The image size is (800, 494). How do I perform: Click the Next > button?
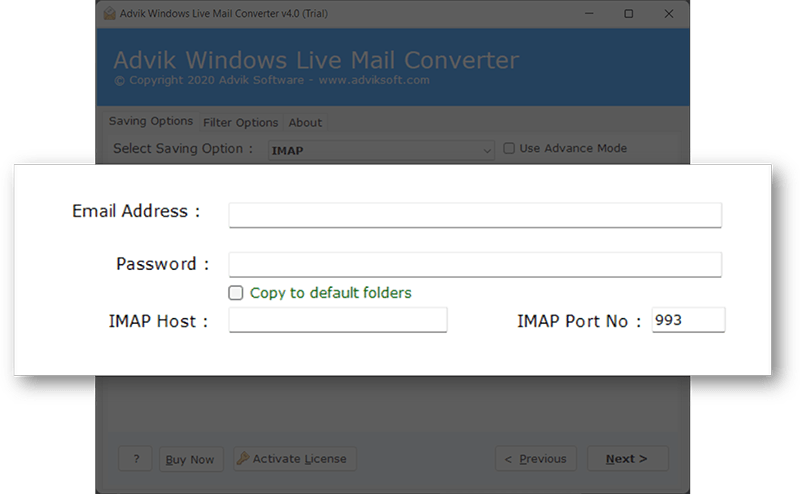tap(628, 458)
